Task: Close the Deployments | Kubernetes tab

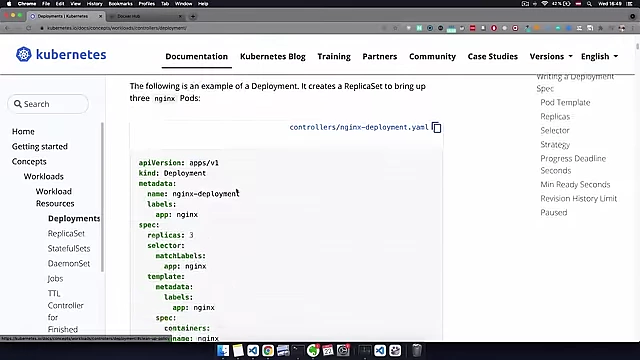Action: [100, 16]
